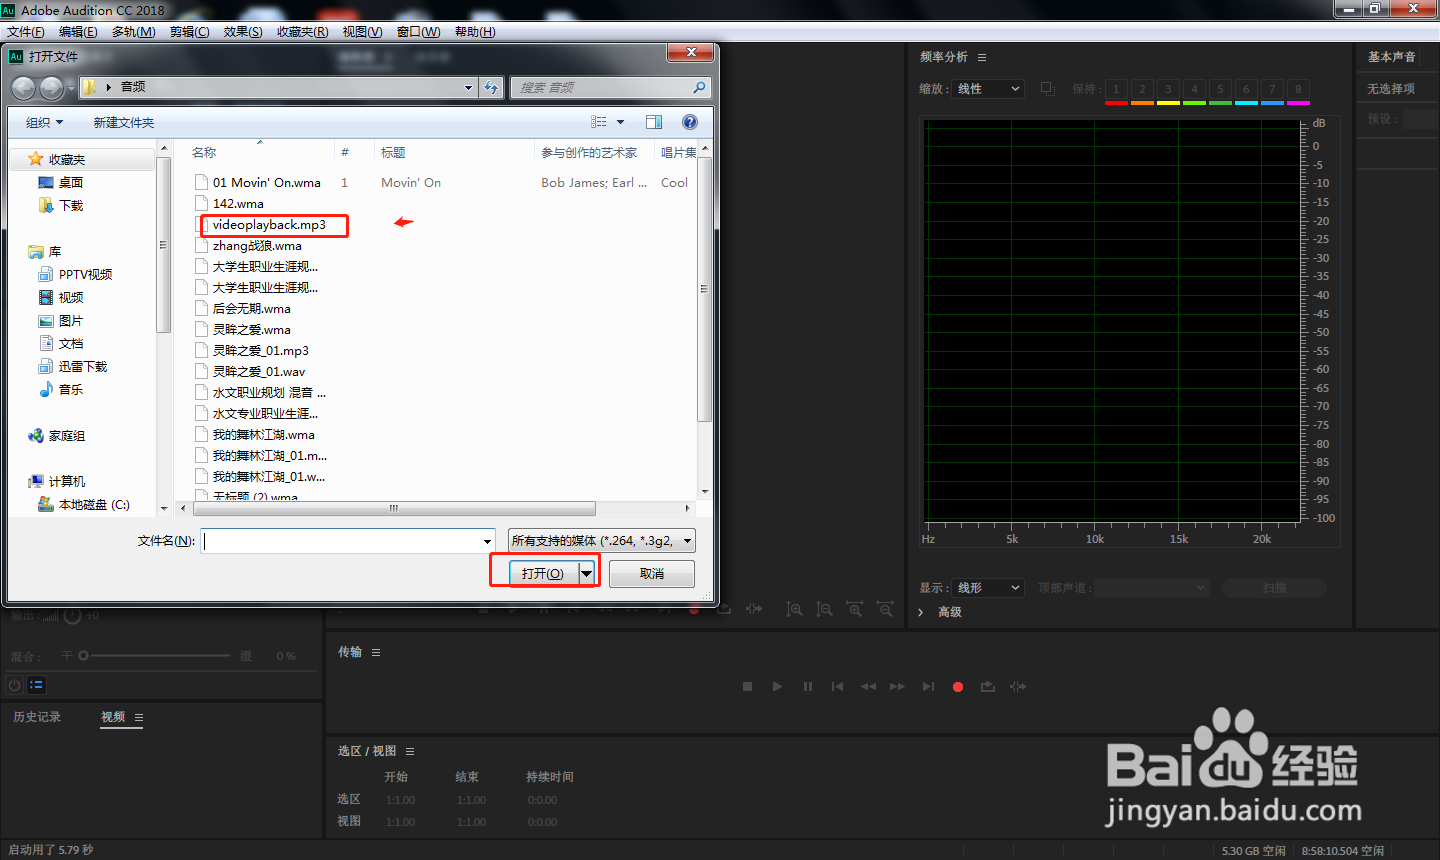Open Frequency Analysis panel menu icon
This screenshot has width=1440, height=860.
(x=982, y=57)
